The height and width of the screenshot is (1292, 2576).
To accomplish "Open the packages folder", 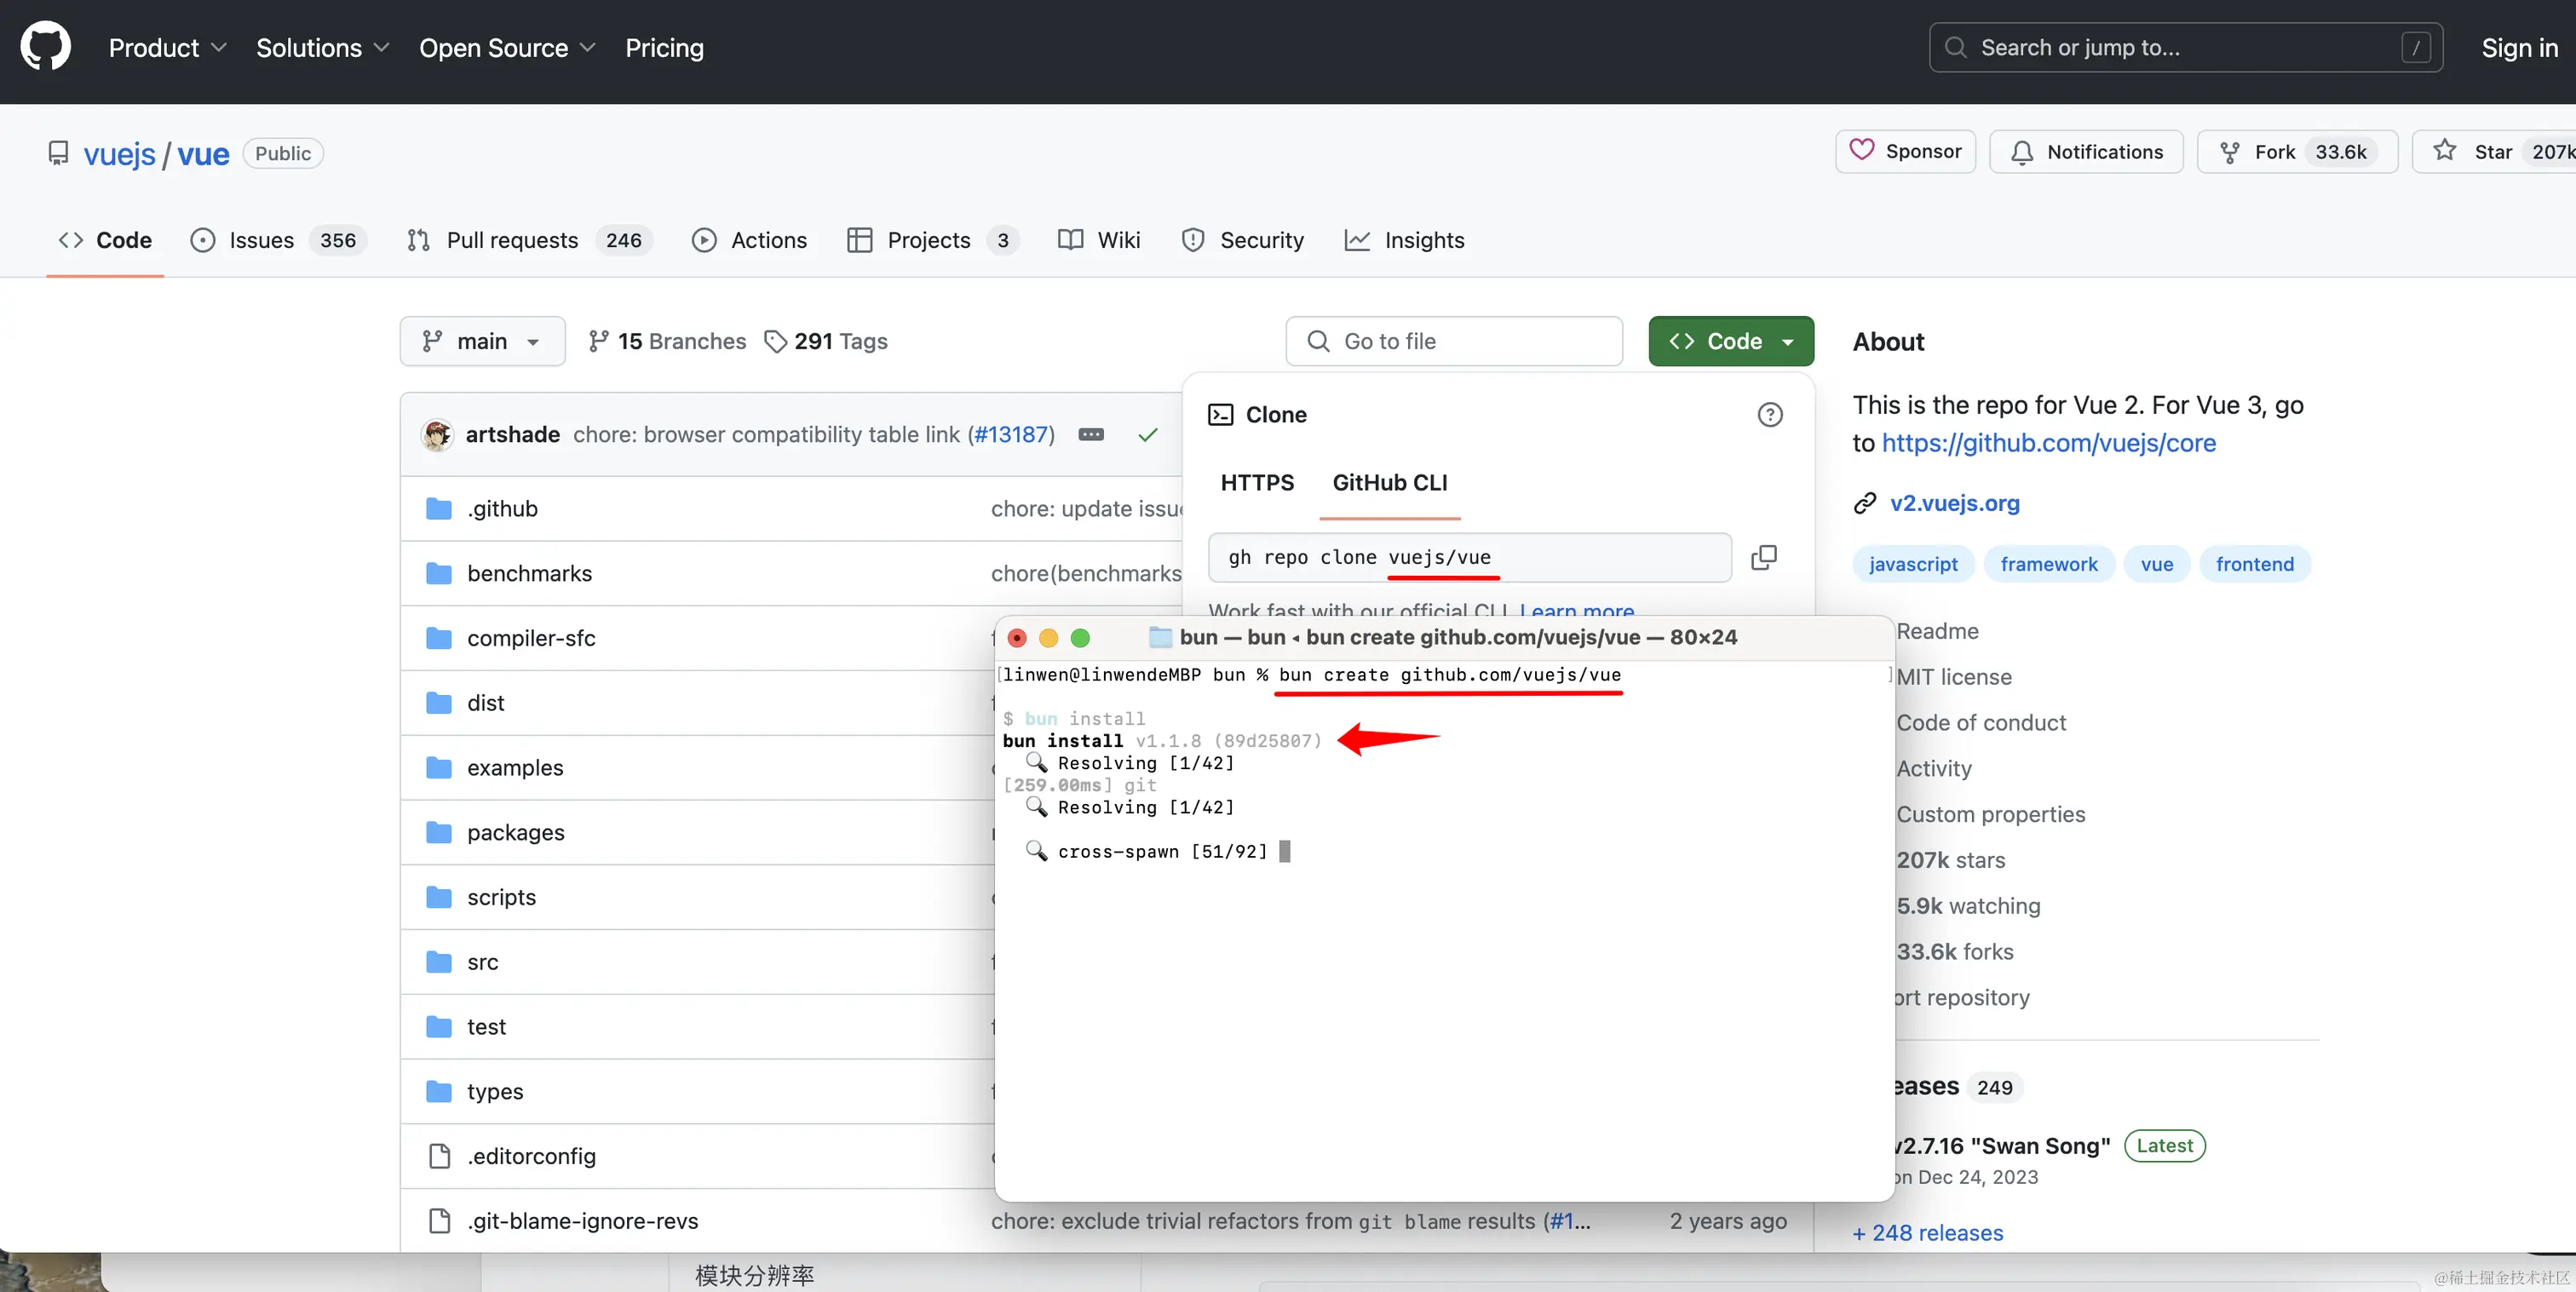I will coord(515,833).
